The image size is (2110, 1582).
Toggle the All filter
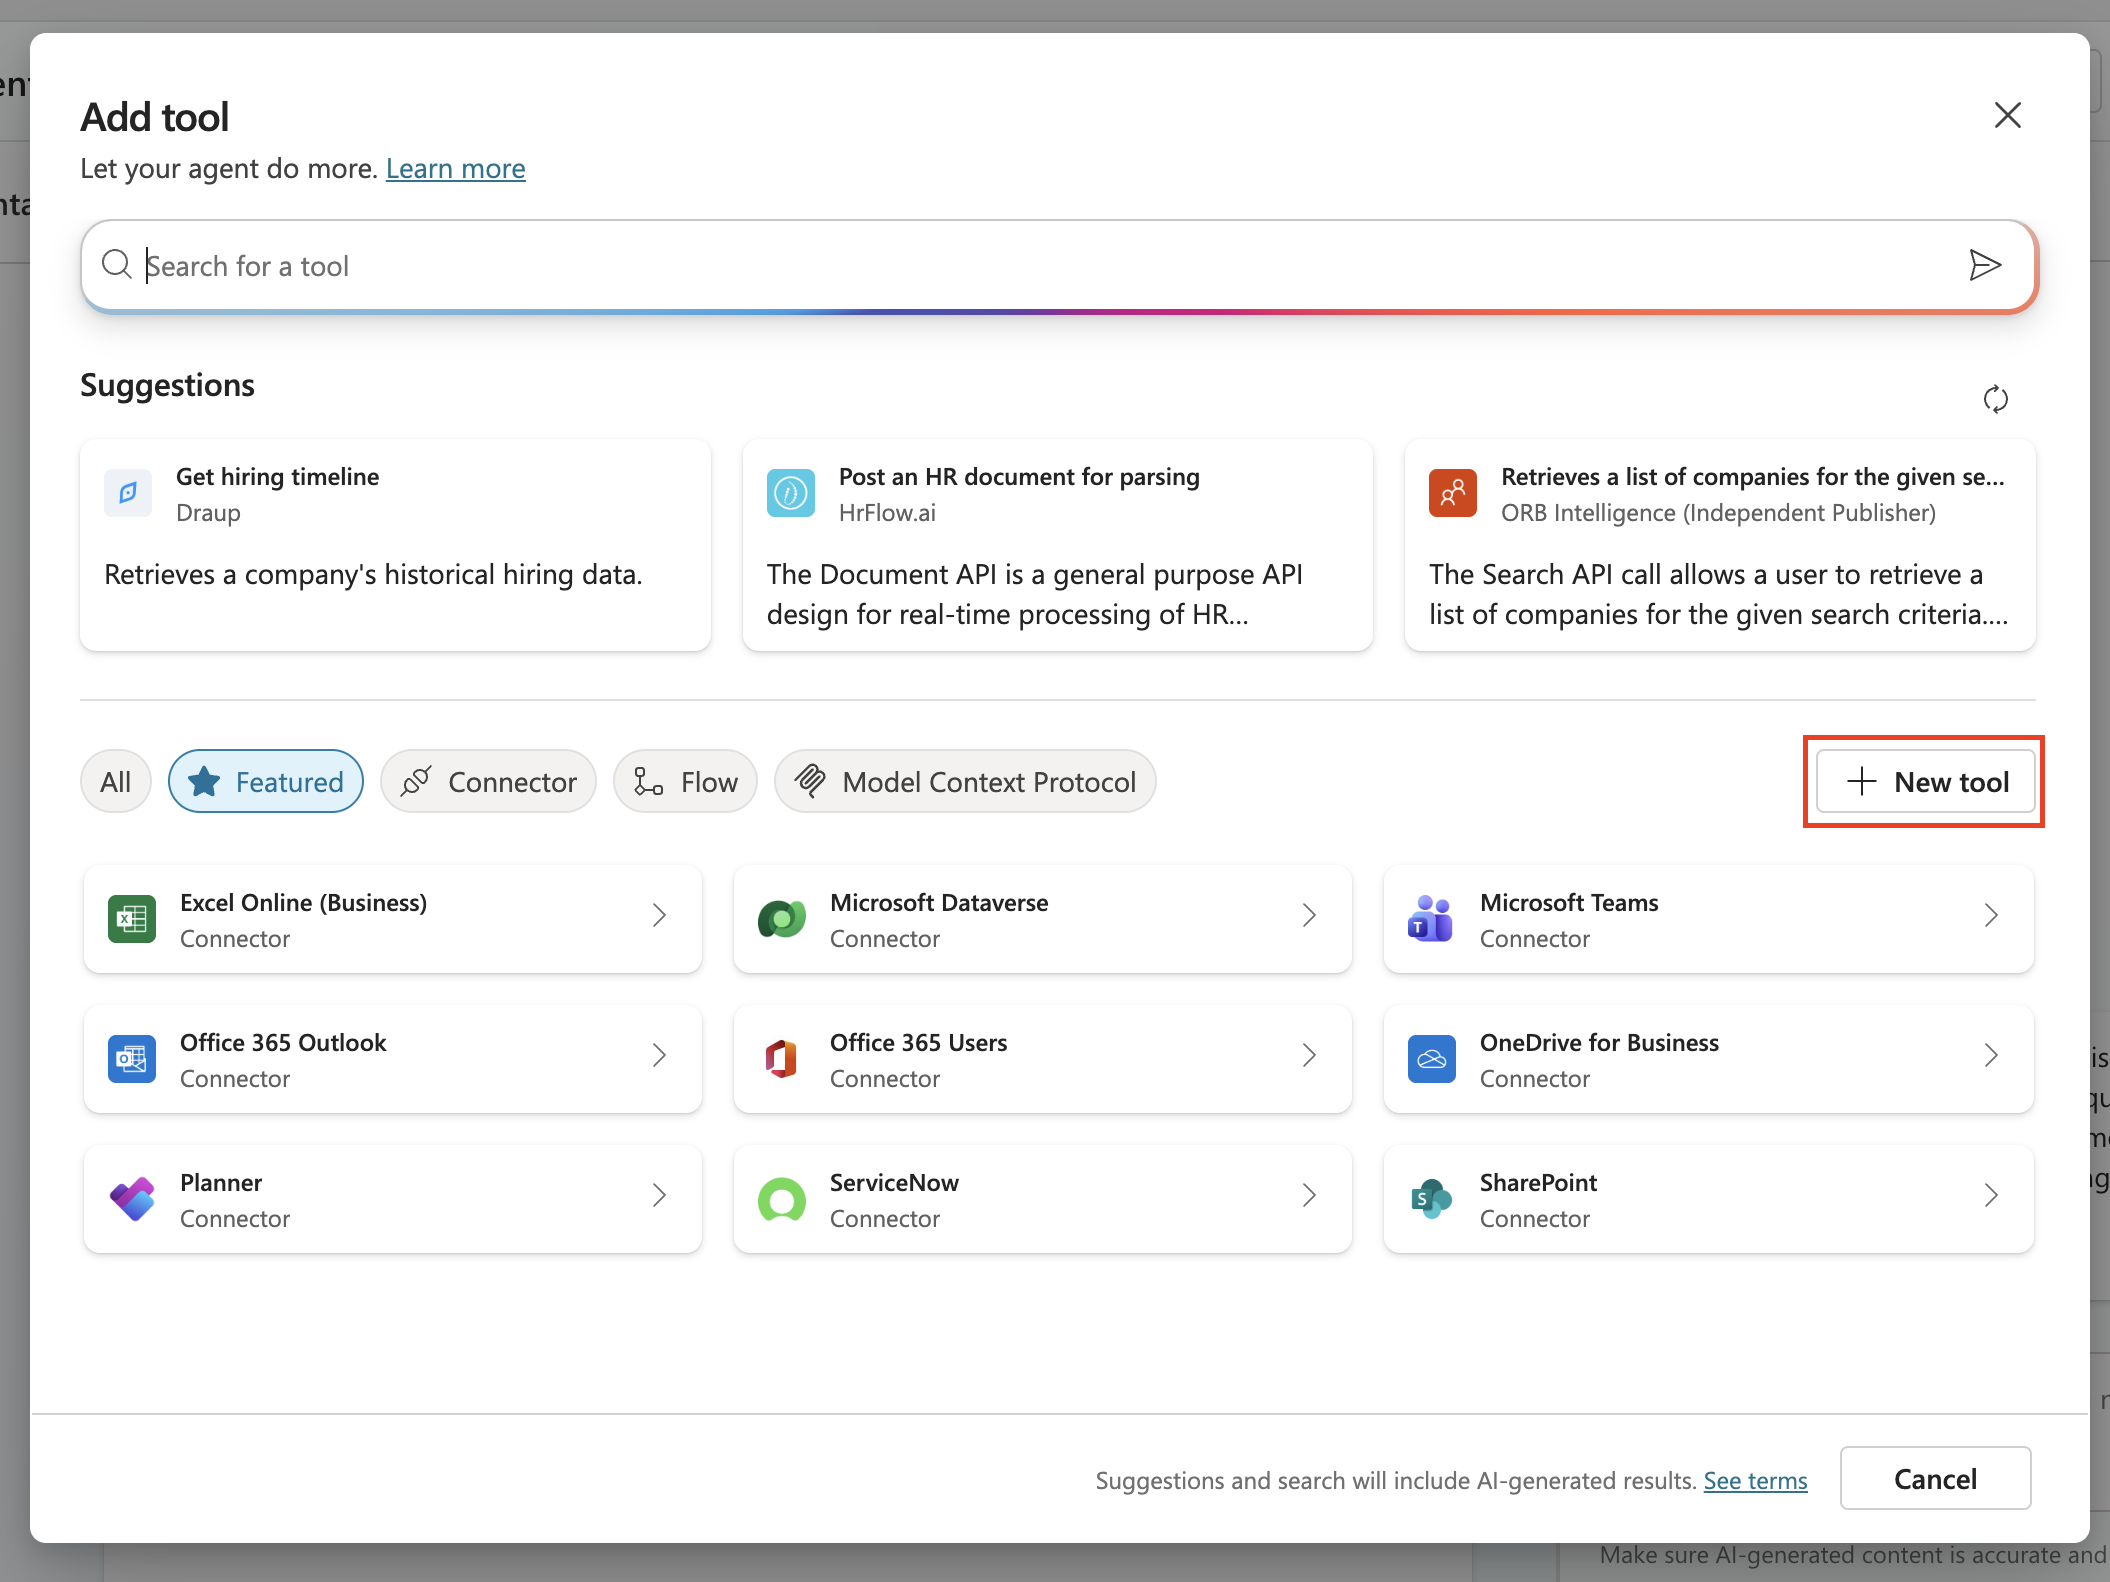[x=115, y=781]
